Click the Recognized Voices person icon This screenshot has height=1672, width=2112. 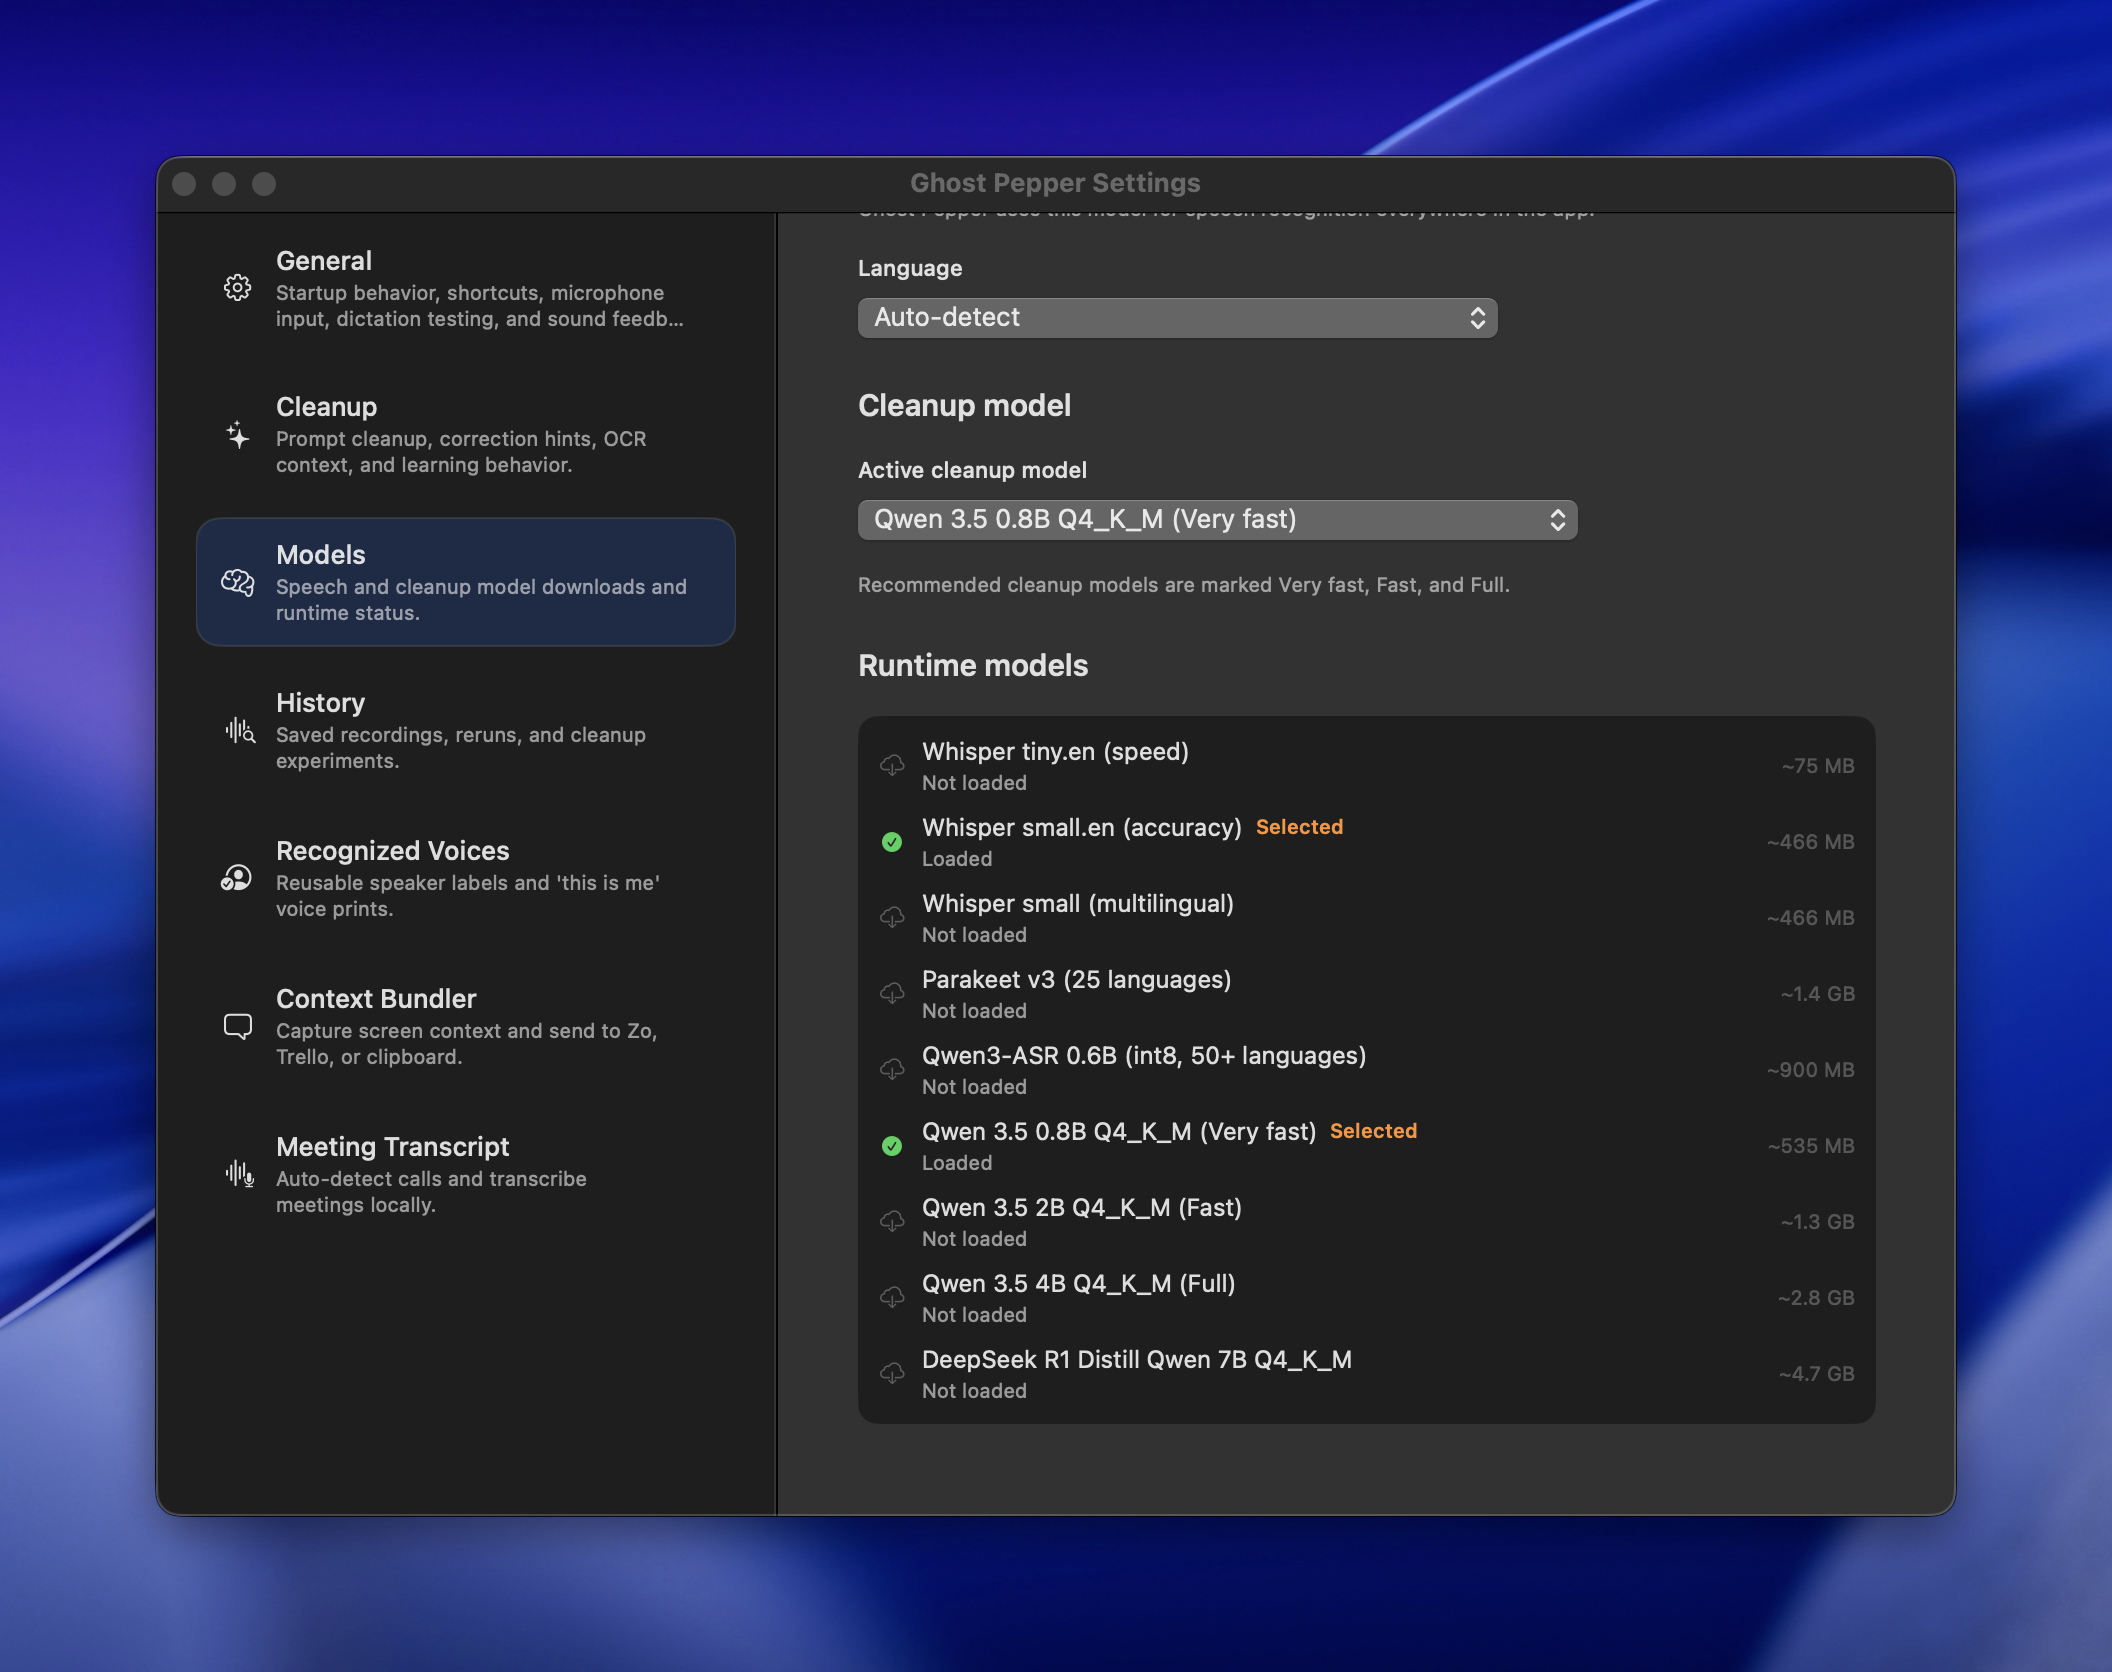click(236, 878)
